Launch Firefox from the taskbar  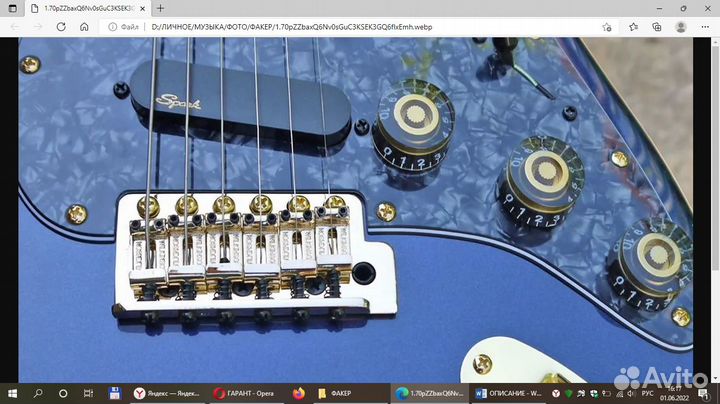click(299, 393)
